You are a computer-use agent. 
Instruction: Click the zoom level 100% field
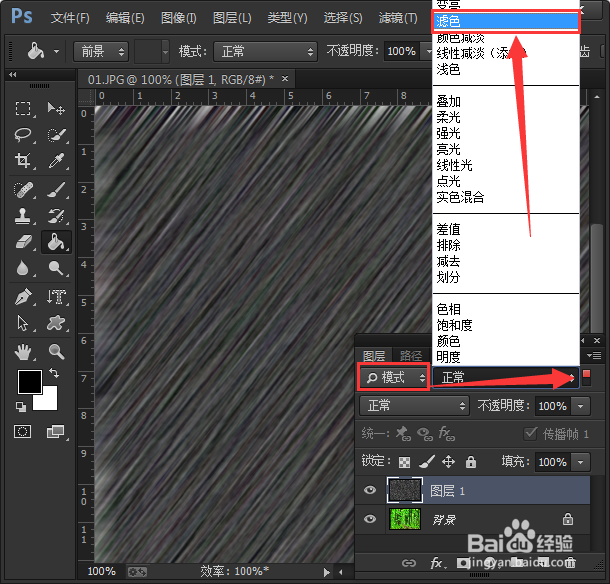point(102,571)
